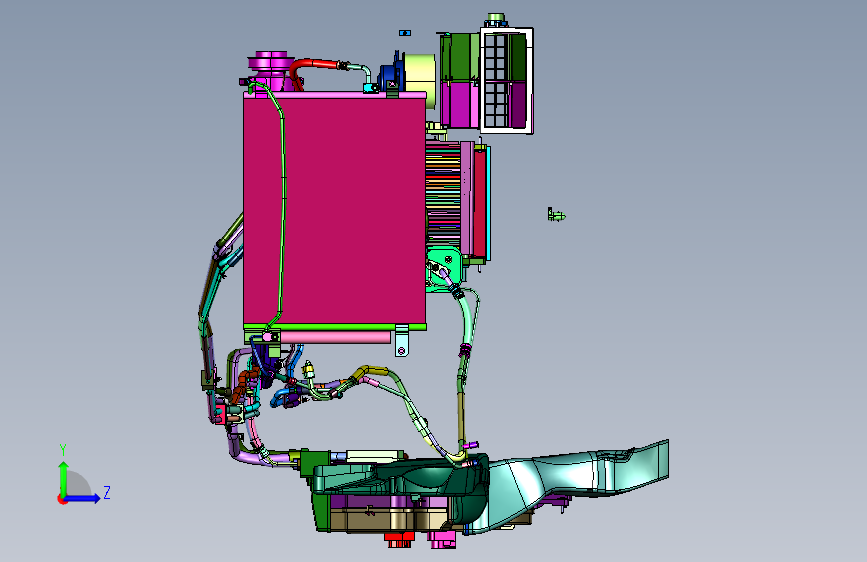This screenshot has height=562, width=867.
Task: Select the mounting tab with hole below the panel
Action: tap(402, 341)
